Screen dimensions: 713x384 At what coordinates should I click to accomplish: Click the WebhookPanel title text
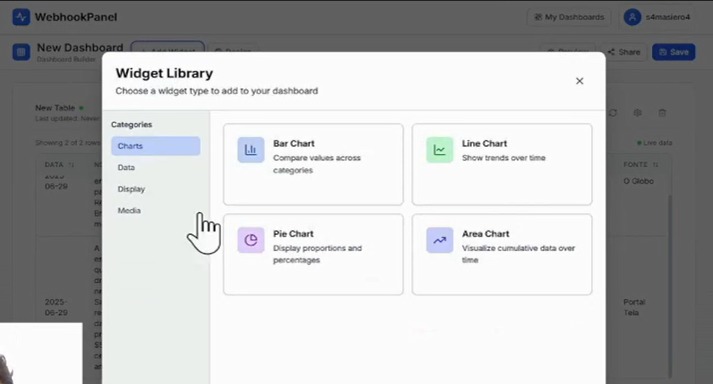(x=76, y=17)
